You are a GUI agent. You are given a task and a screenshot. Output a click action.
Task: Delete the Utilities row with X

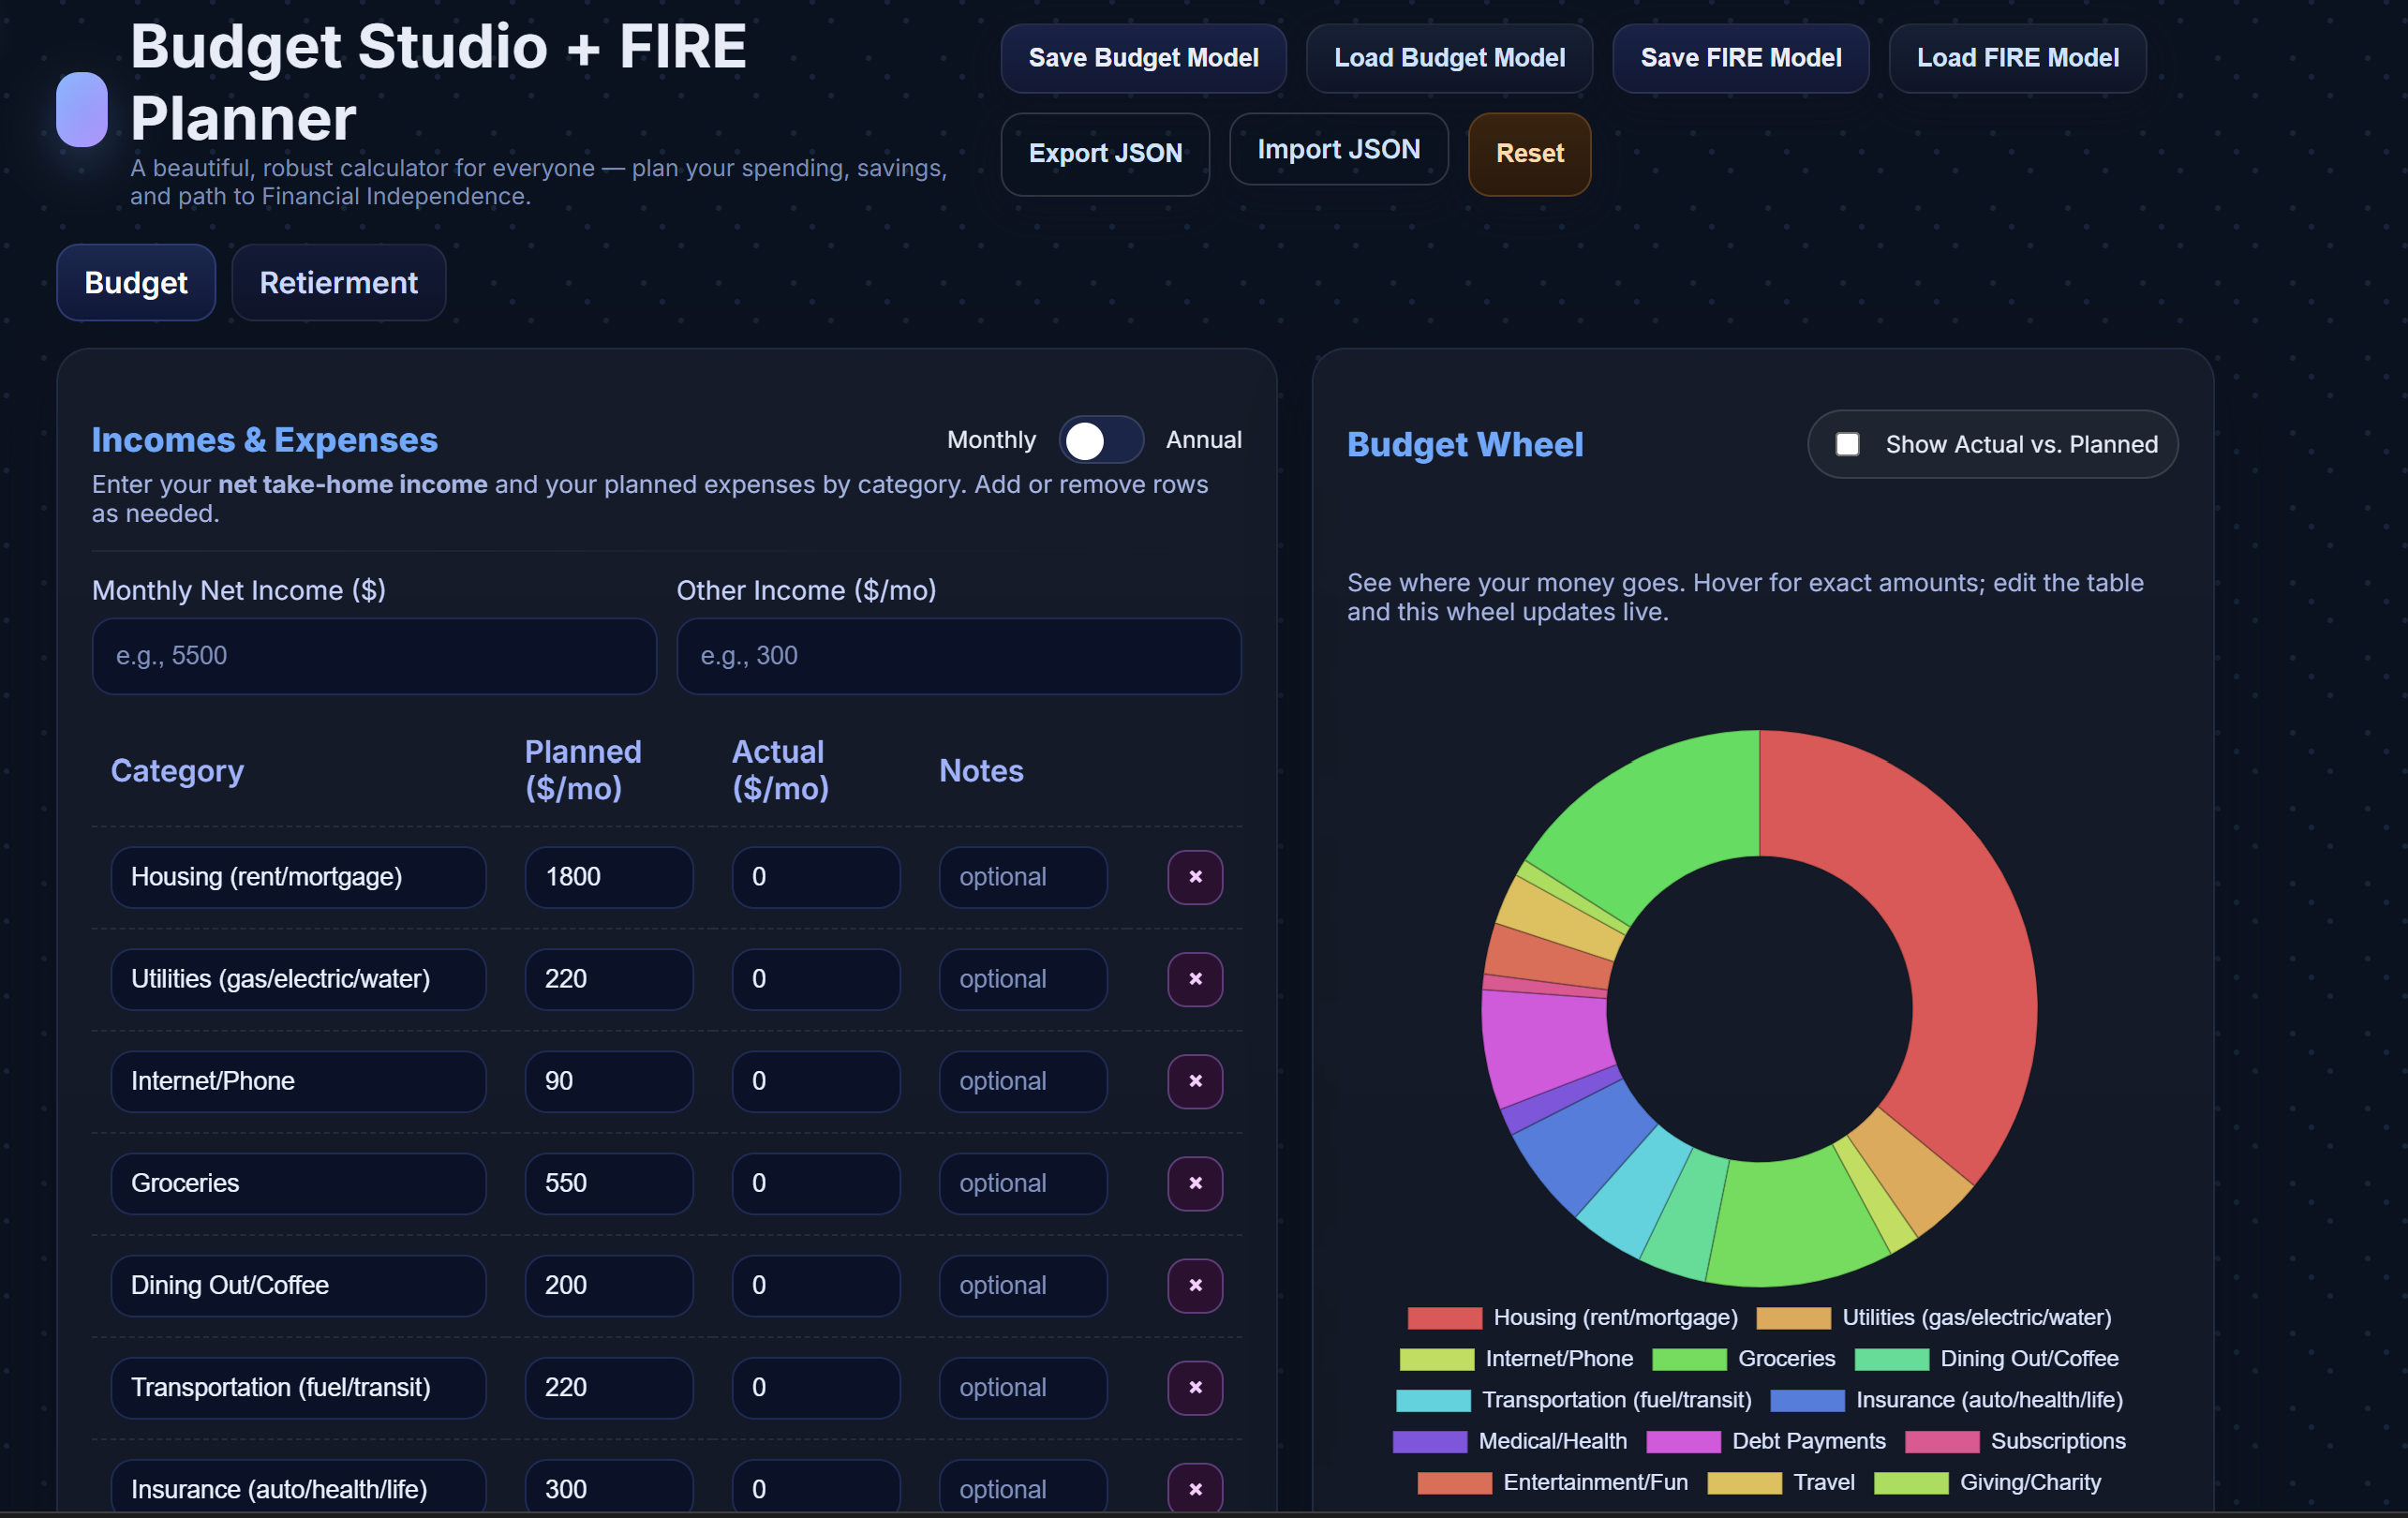point(1195,979)
